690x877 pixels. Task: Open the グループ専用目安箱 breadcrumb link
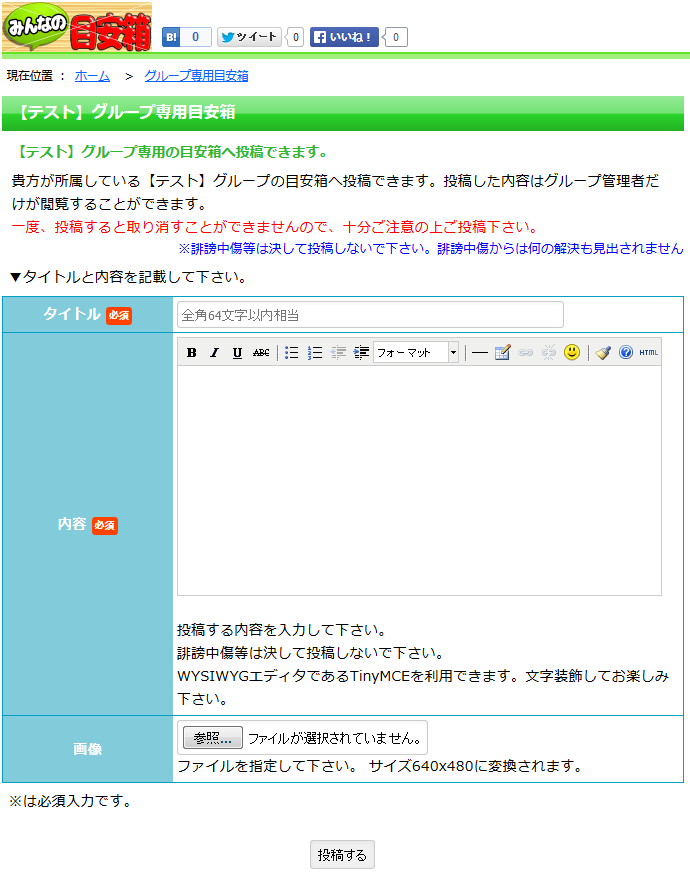[x=196, y=76]
